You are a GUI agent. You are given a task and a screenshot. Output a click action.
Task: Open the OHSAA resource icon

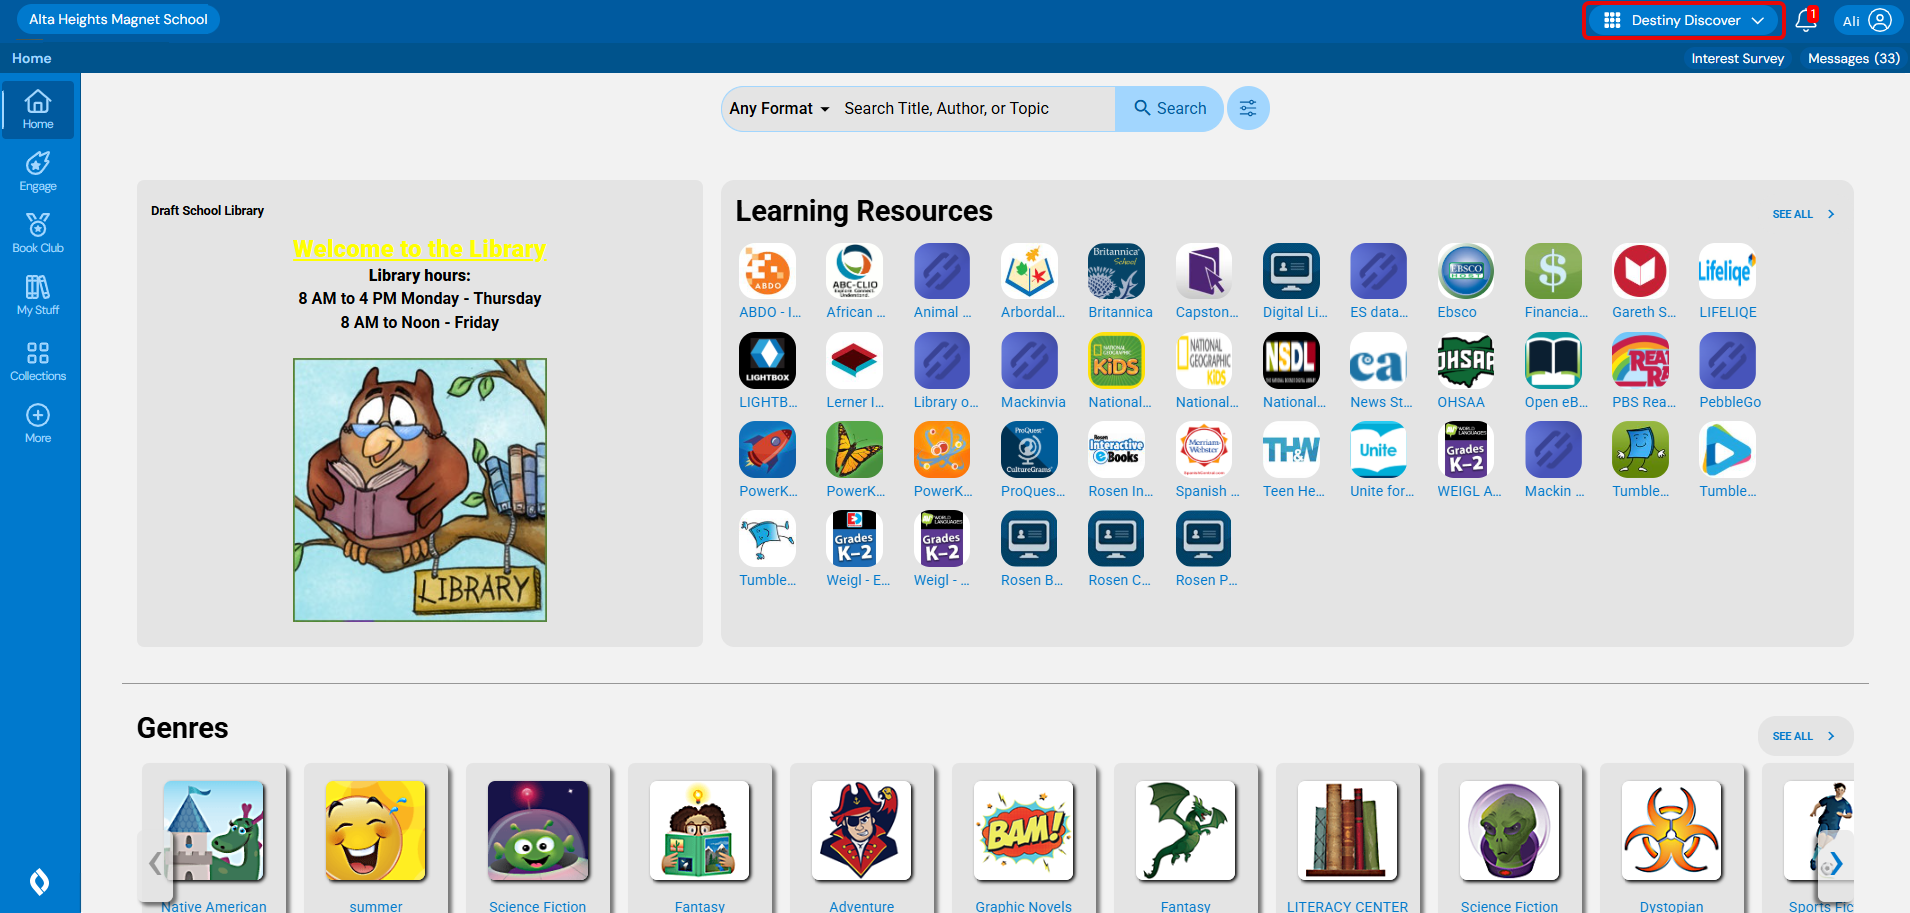point(1466,361)
